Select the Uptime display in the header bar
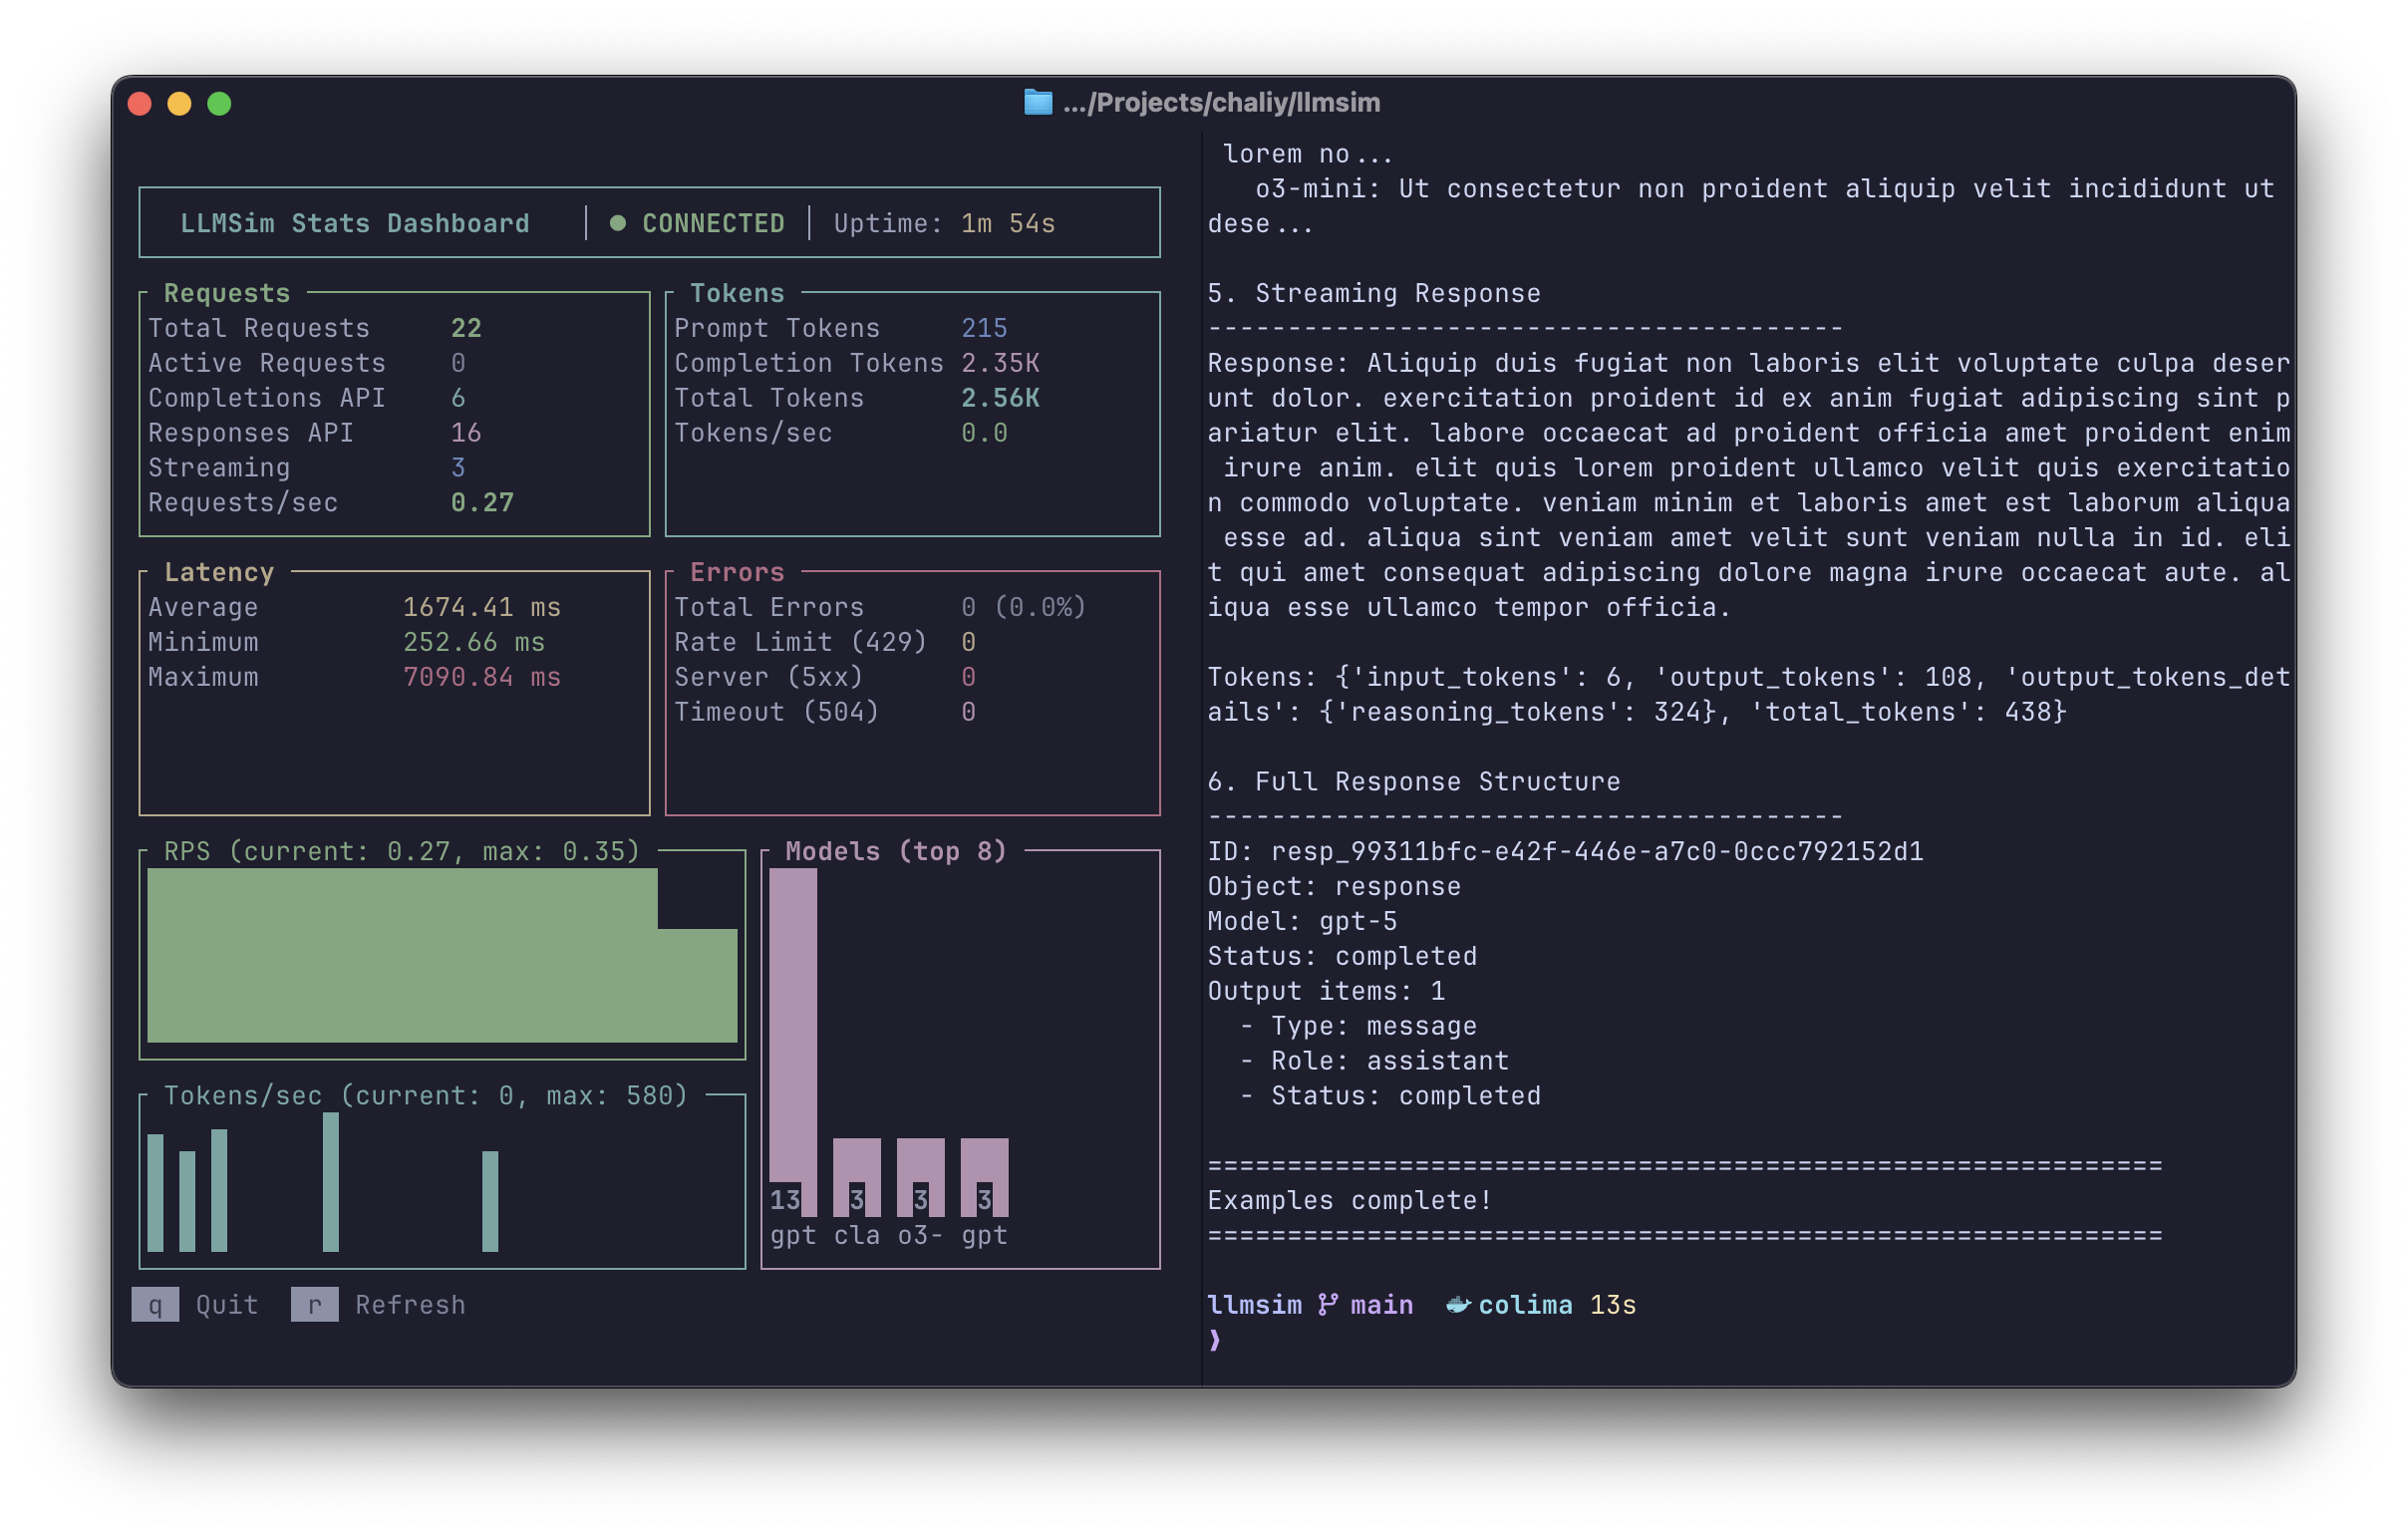The height and width of the screenshot is (1535, 2408). (944, 223)
